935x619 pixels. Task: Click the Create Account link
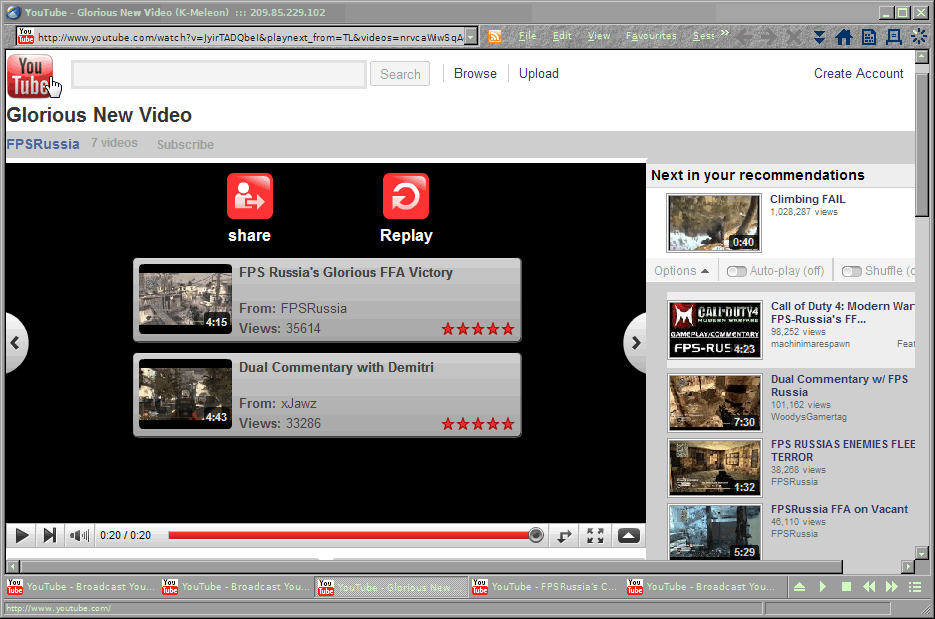click(x=859, y=73)
